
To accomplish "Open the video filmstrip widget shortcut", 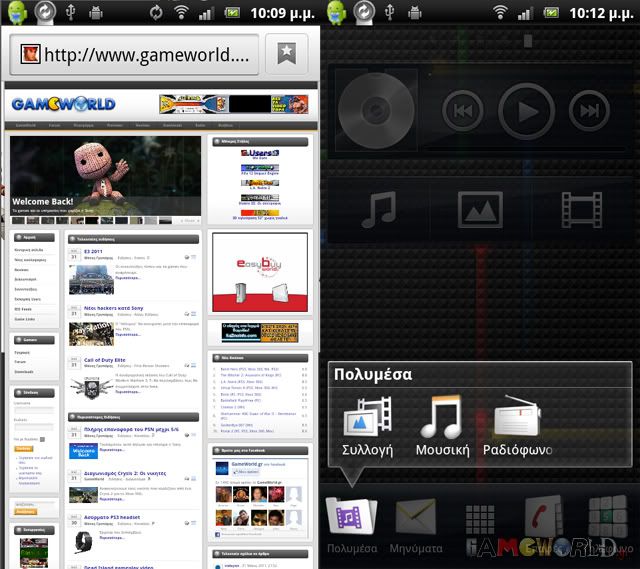I will tap(581, 210).
